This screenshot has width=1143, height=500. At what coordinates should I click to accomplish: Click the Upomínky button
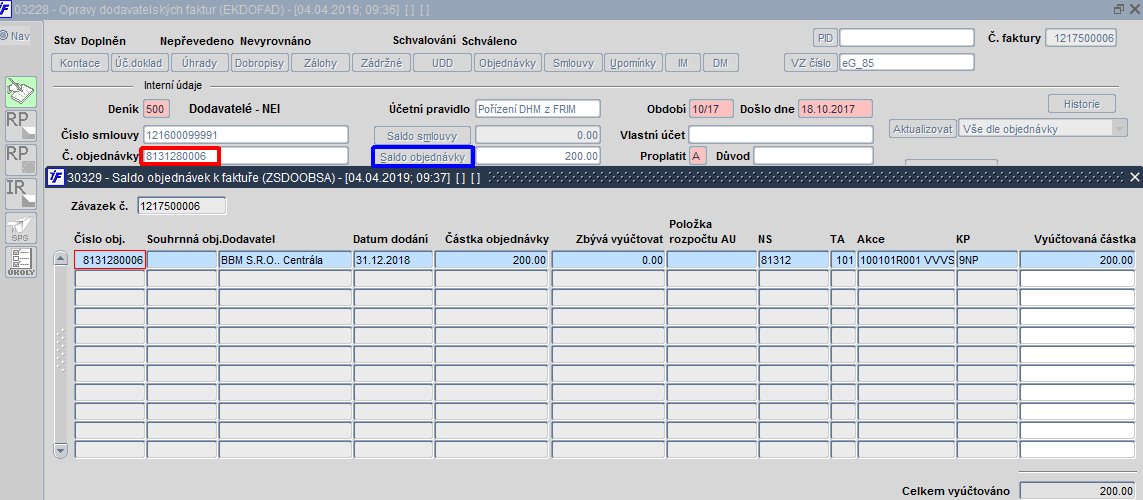coord(634,63)
